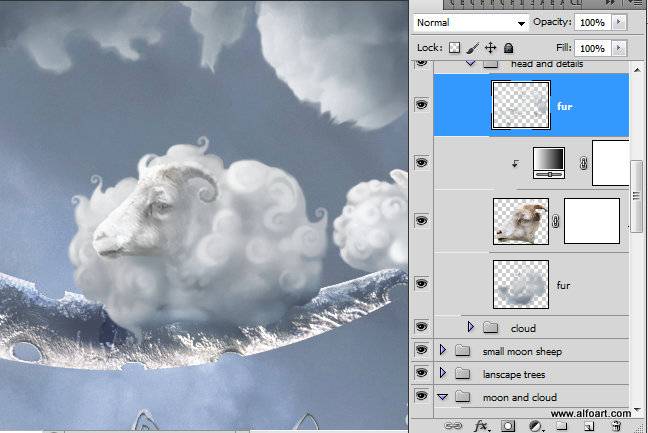This screenshot has height=433, width=648.
Task: Click the layers panel scrollbar thumb
Action: [x=636, y=196]
